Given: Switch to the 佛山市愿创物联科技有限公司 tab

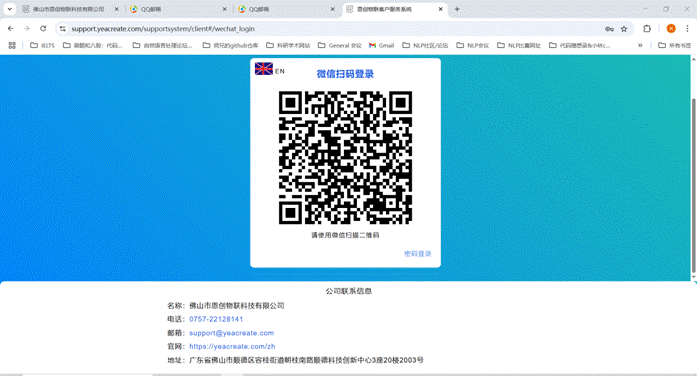Looking at the screenshot, I should 68,9.
